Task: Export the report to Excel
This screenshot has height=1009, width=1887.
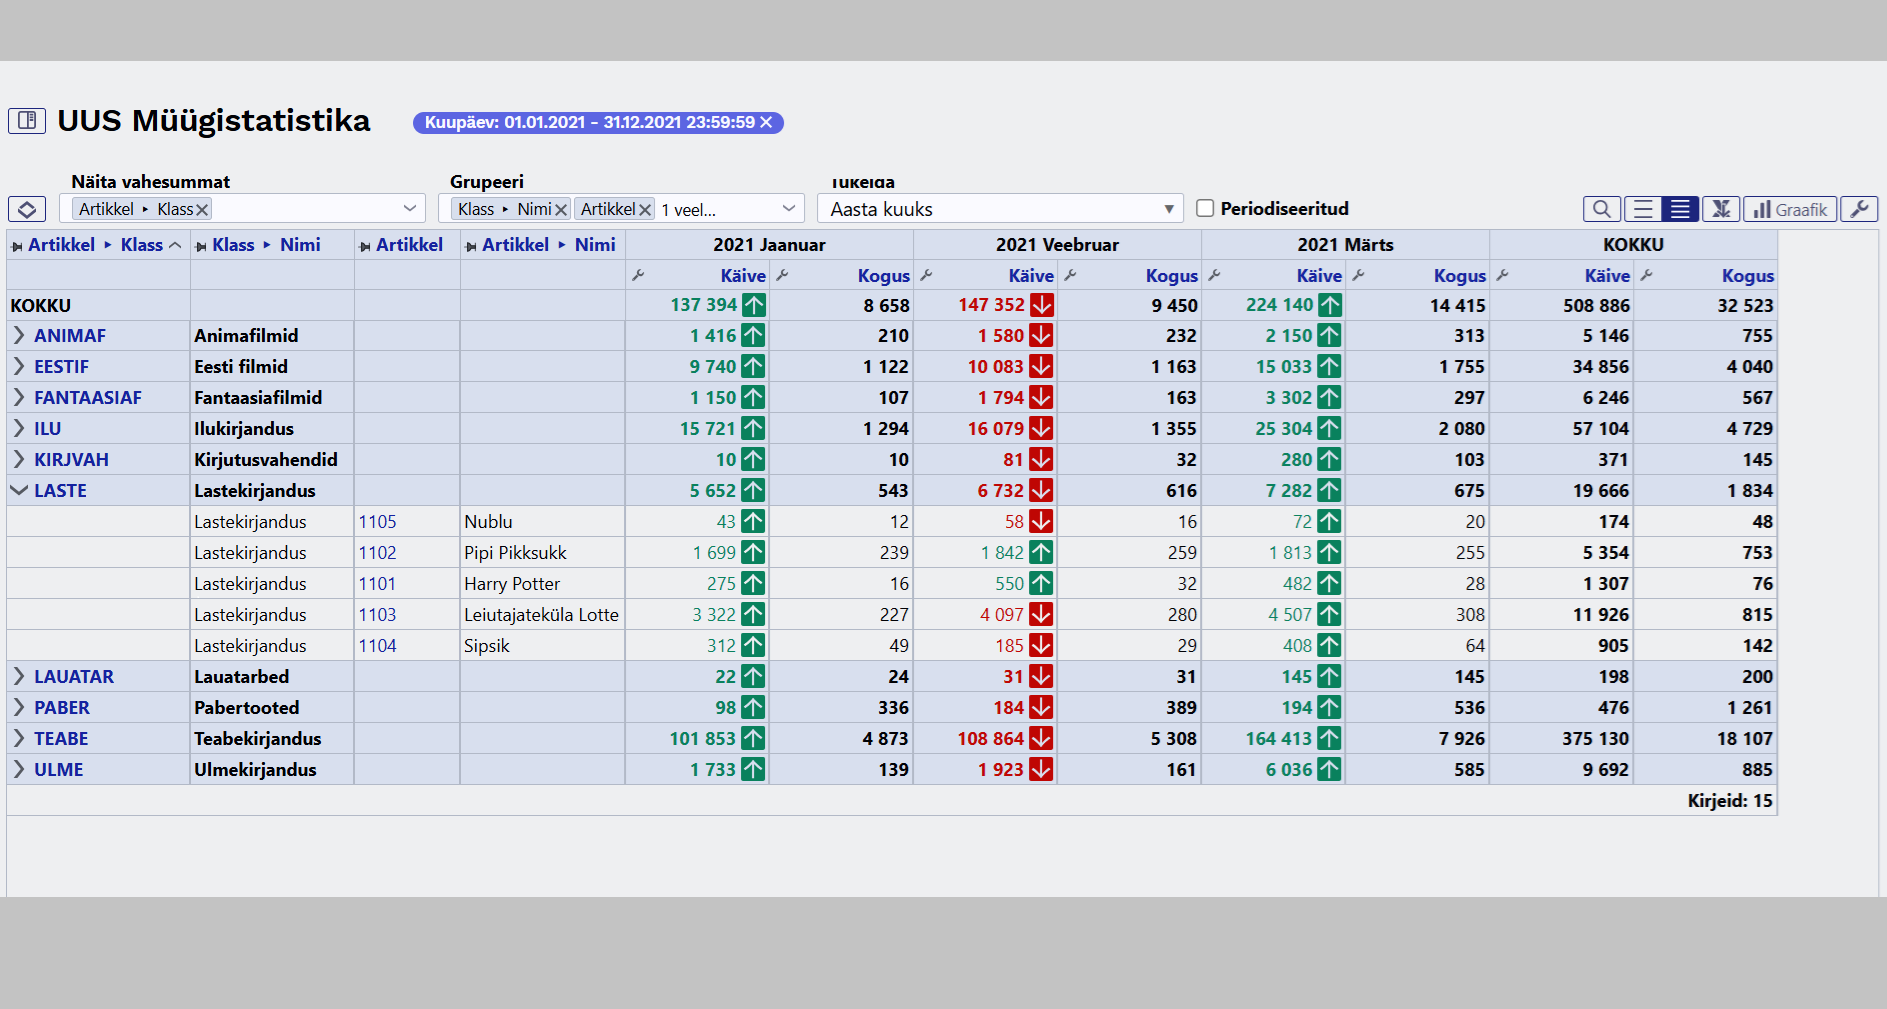Action: 1720,209
